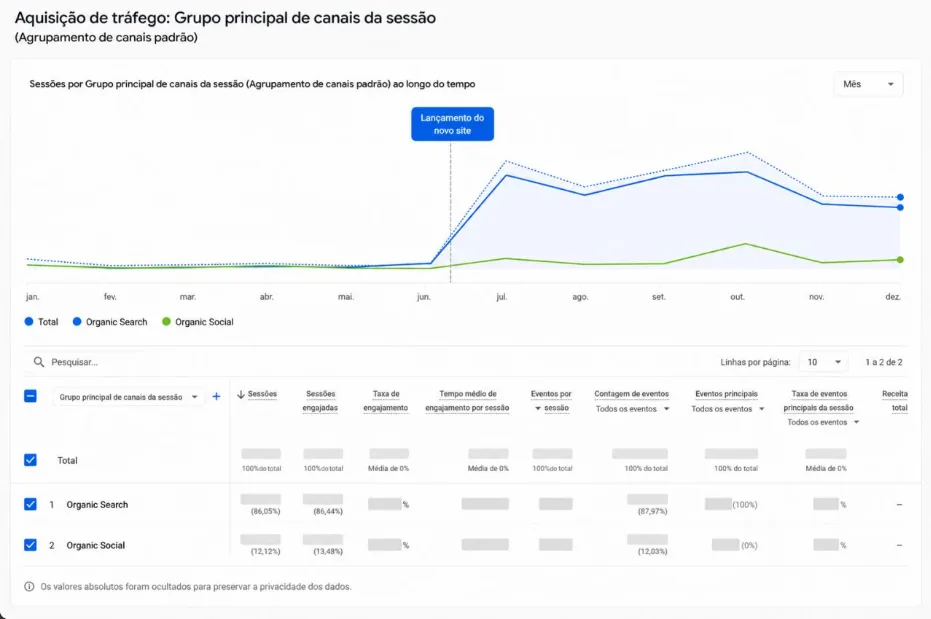Open Todos os eventos under Eventos principais
This screenshot has width=931, height=619.
tap(727, 409)
